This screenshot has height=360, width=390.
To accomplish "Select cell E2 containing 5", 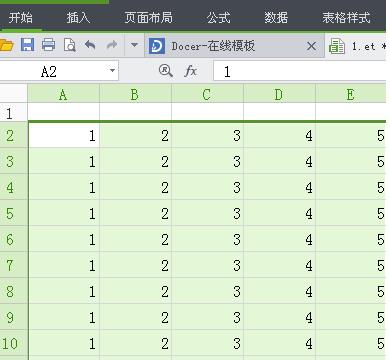I will click(x=351, y=135).
